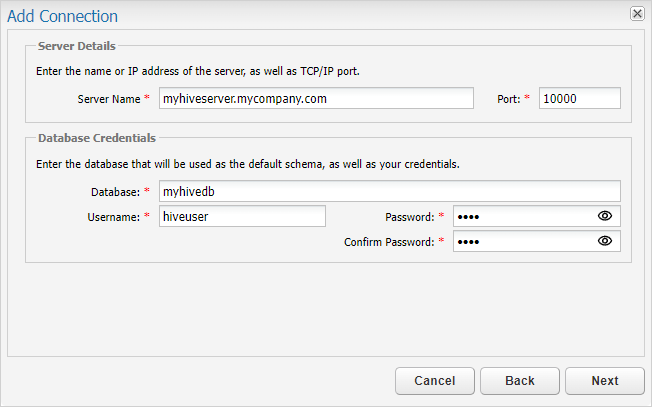Reveal the Confirm Password characters
The image size is (652, 407).
(605, 241)
